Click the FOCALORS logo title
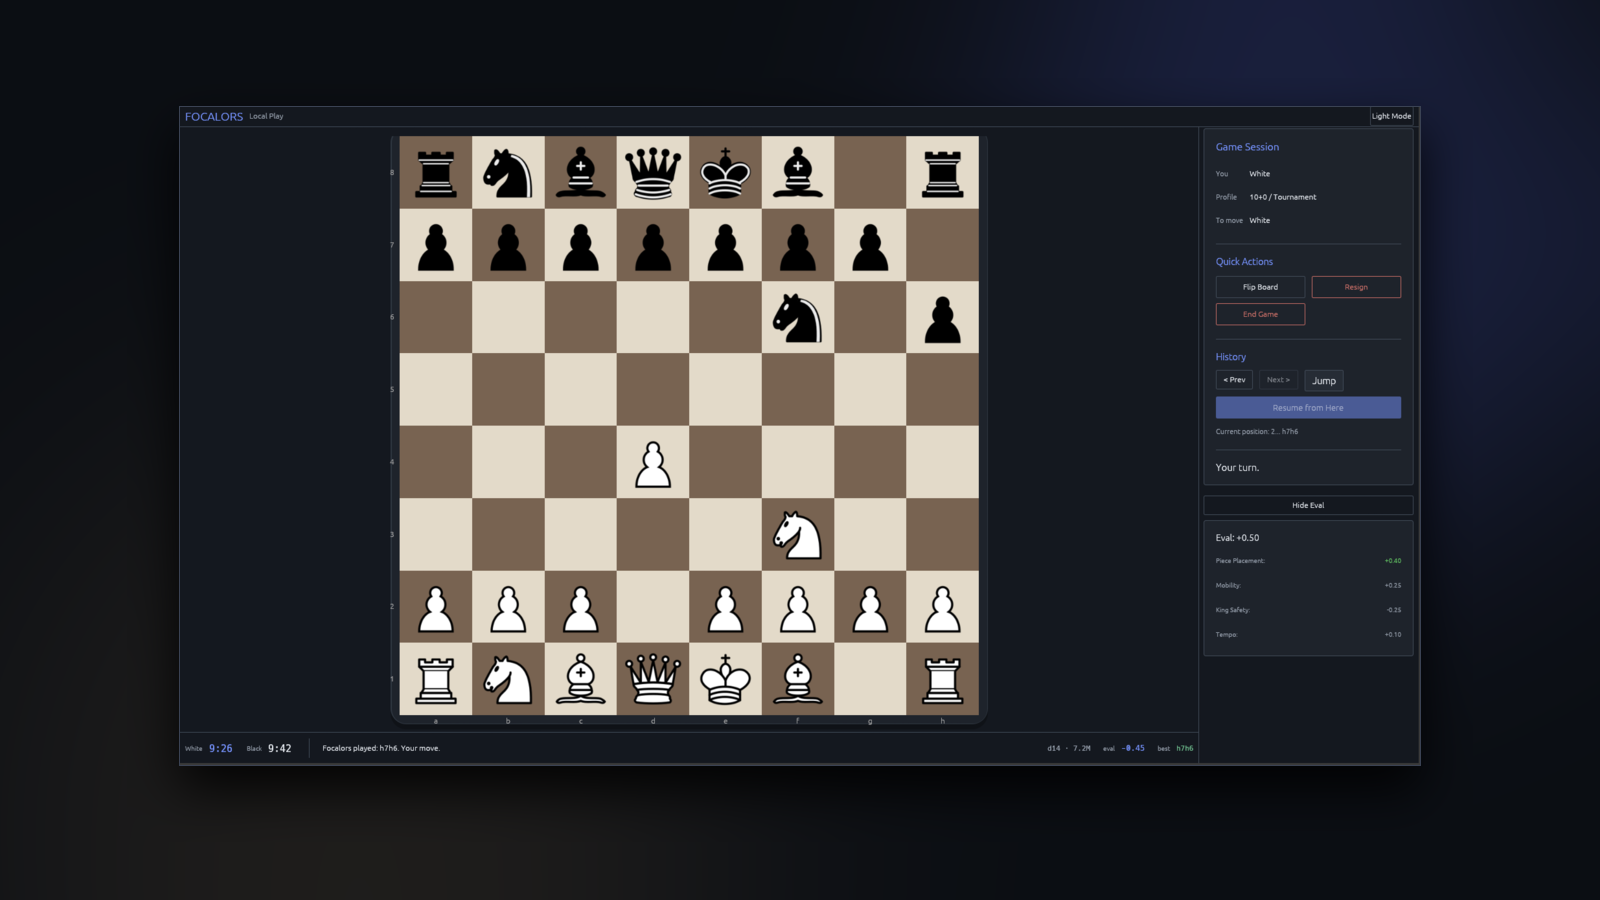1600x900 pixels. (214, 117)
